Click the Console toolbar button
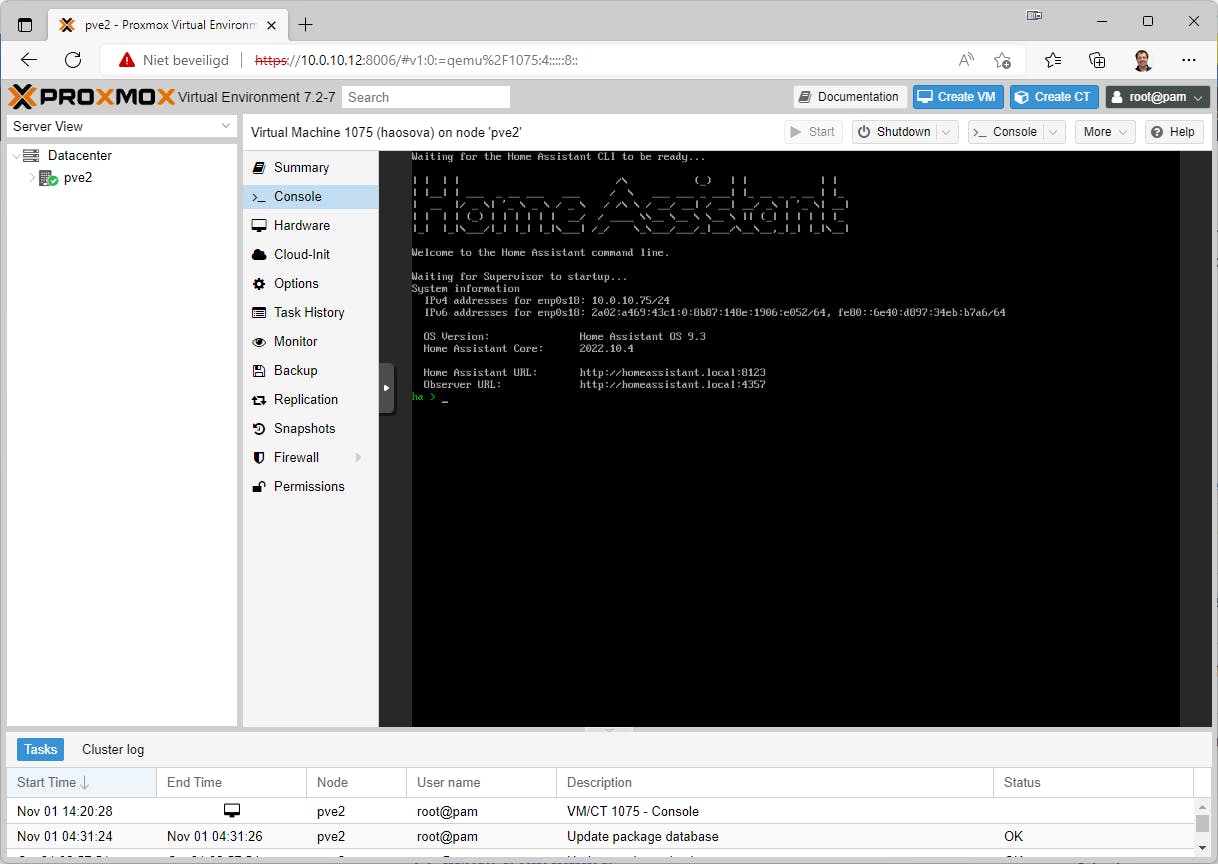Image resolution: width=1218 pixels, height=864 pixels. click(x=1005, y=132)
